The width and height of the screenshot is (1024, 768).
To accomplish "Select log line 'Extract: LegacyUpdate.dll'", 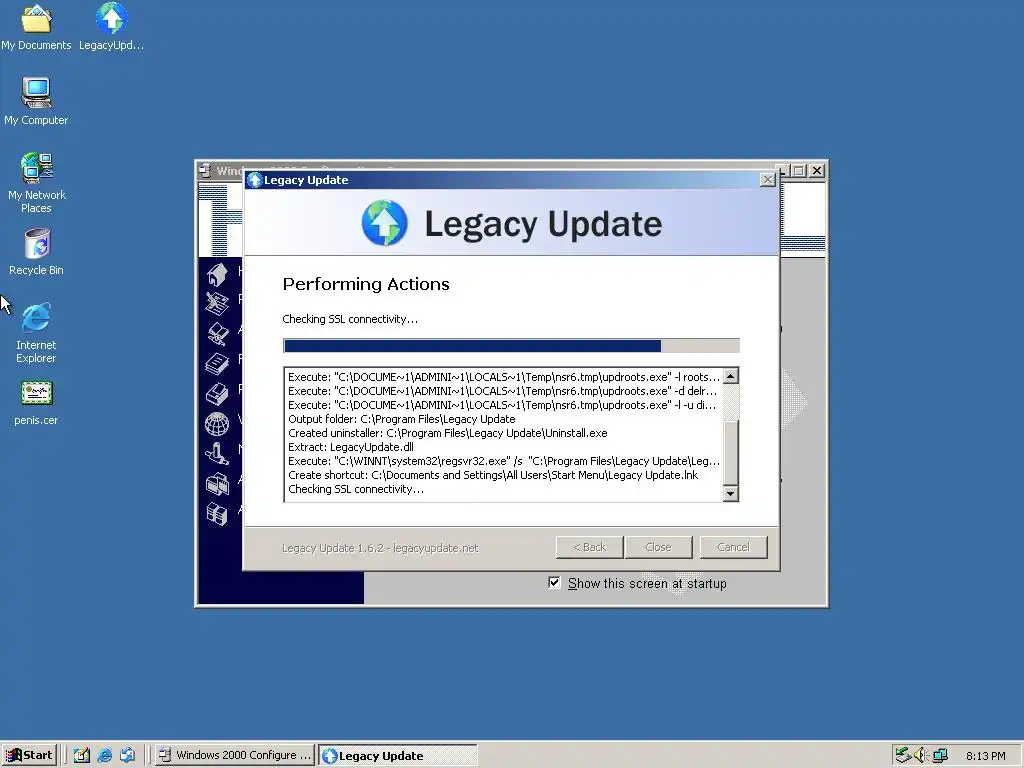I will click(351, 447).
